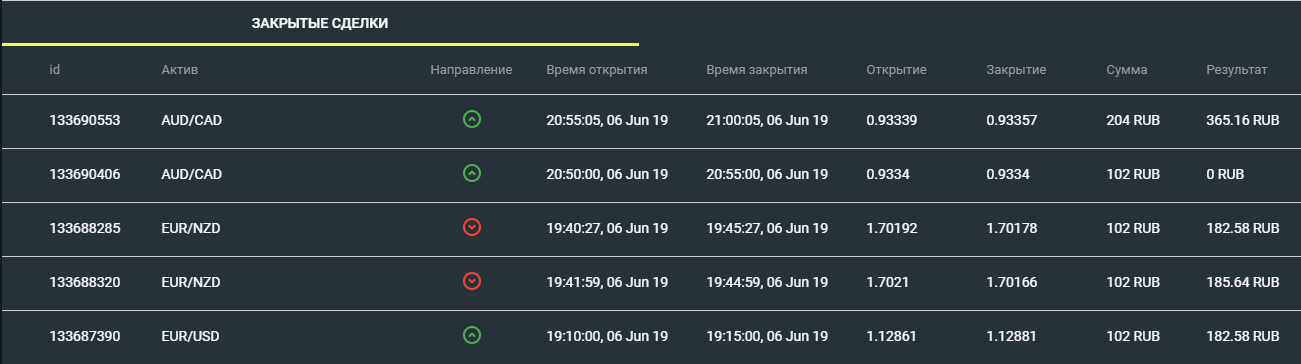Viewport: 1301px width, 364px height.
Task: Sort by the id column header
Action: 55,70
